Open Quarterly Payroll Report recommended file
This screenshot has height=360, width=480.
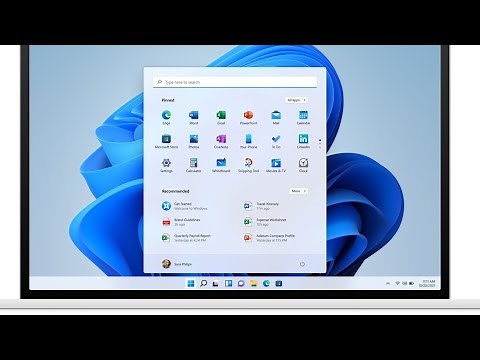pyautogui.click(x=186, y=238)
